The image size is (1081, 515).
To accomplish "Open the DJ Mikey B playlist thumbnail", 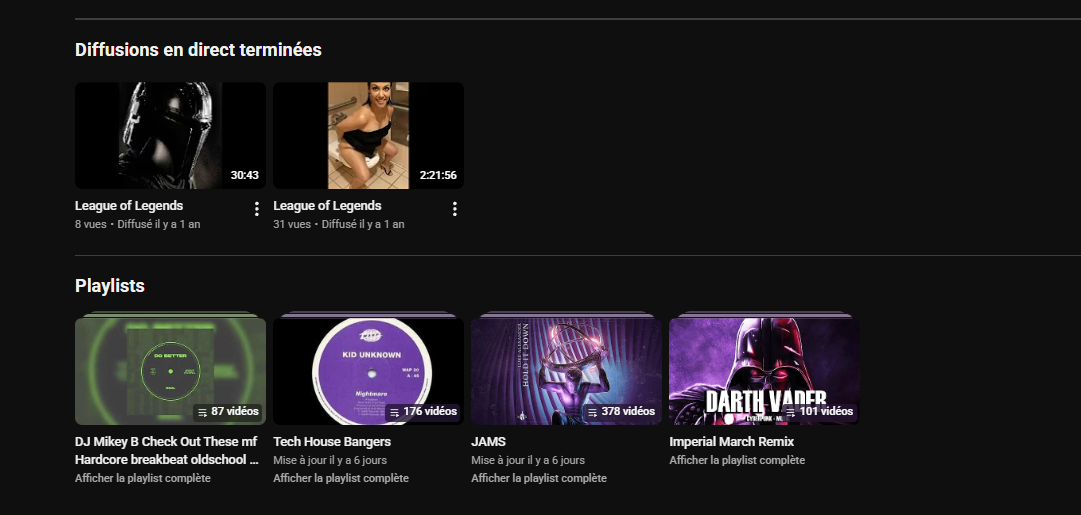I will (170, 371).
